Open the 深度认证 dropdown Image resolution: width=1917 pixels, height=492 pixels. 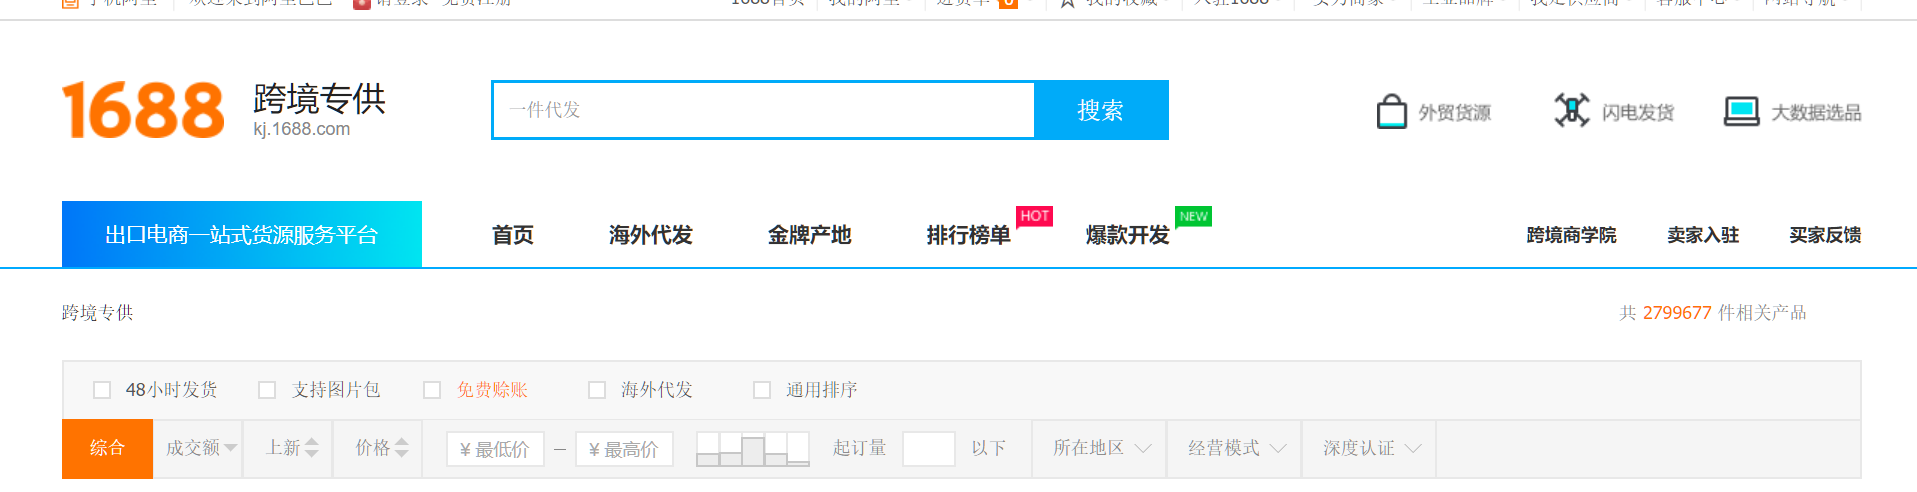pos(1370,448)
